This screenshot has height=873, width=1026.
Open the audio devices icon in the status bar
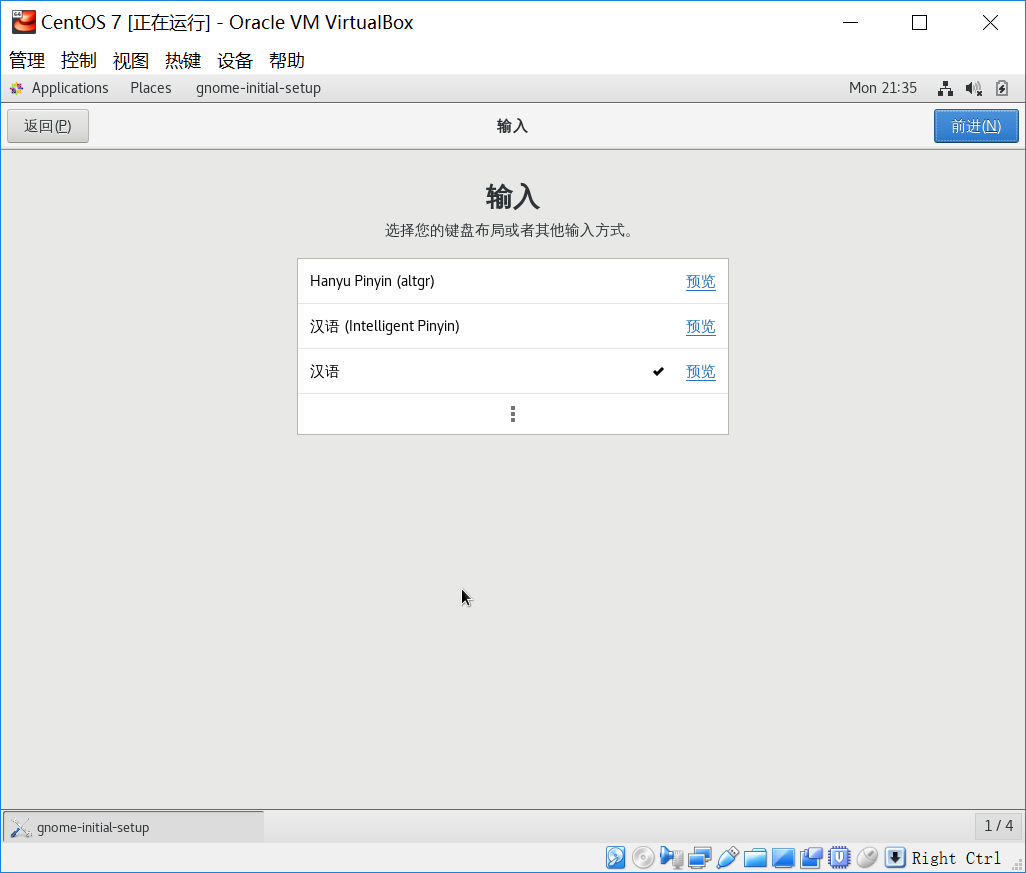pos(671,857)
